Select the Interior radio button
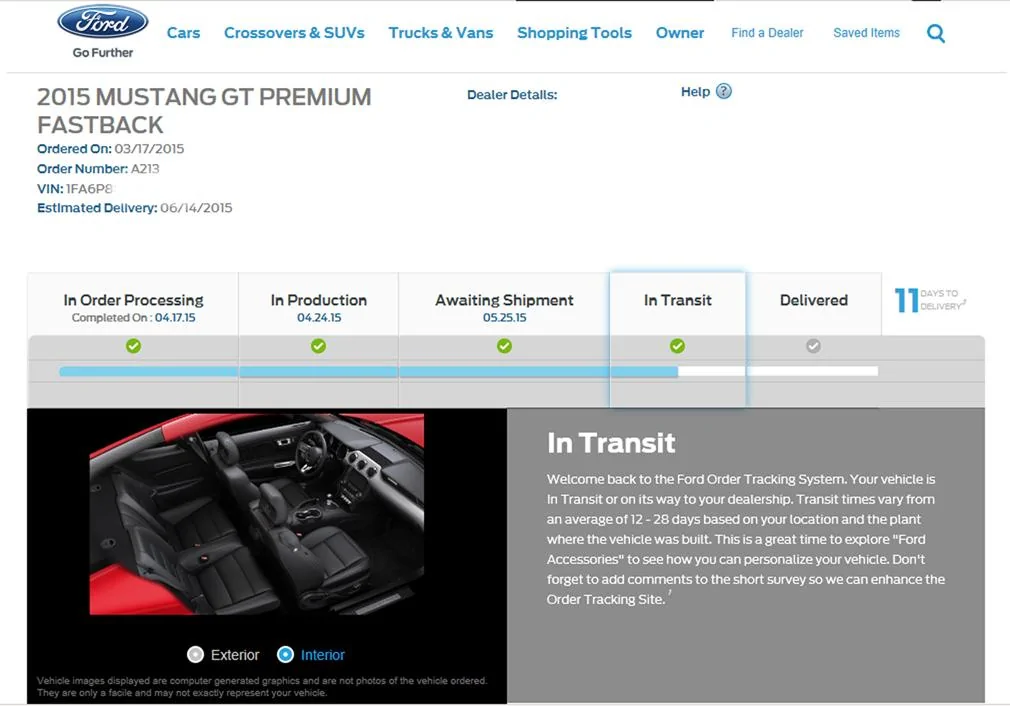1010x706 pixels. click(x=285, y=654)
